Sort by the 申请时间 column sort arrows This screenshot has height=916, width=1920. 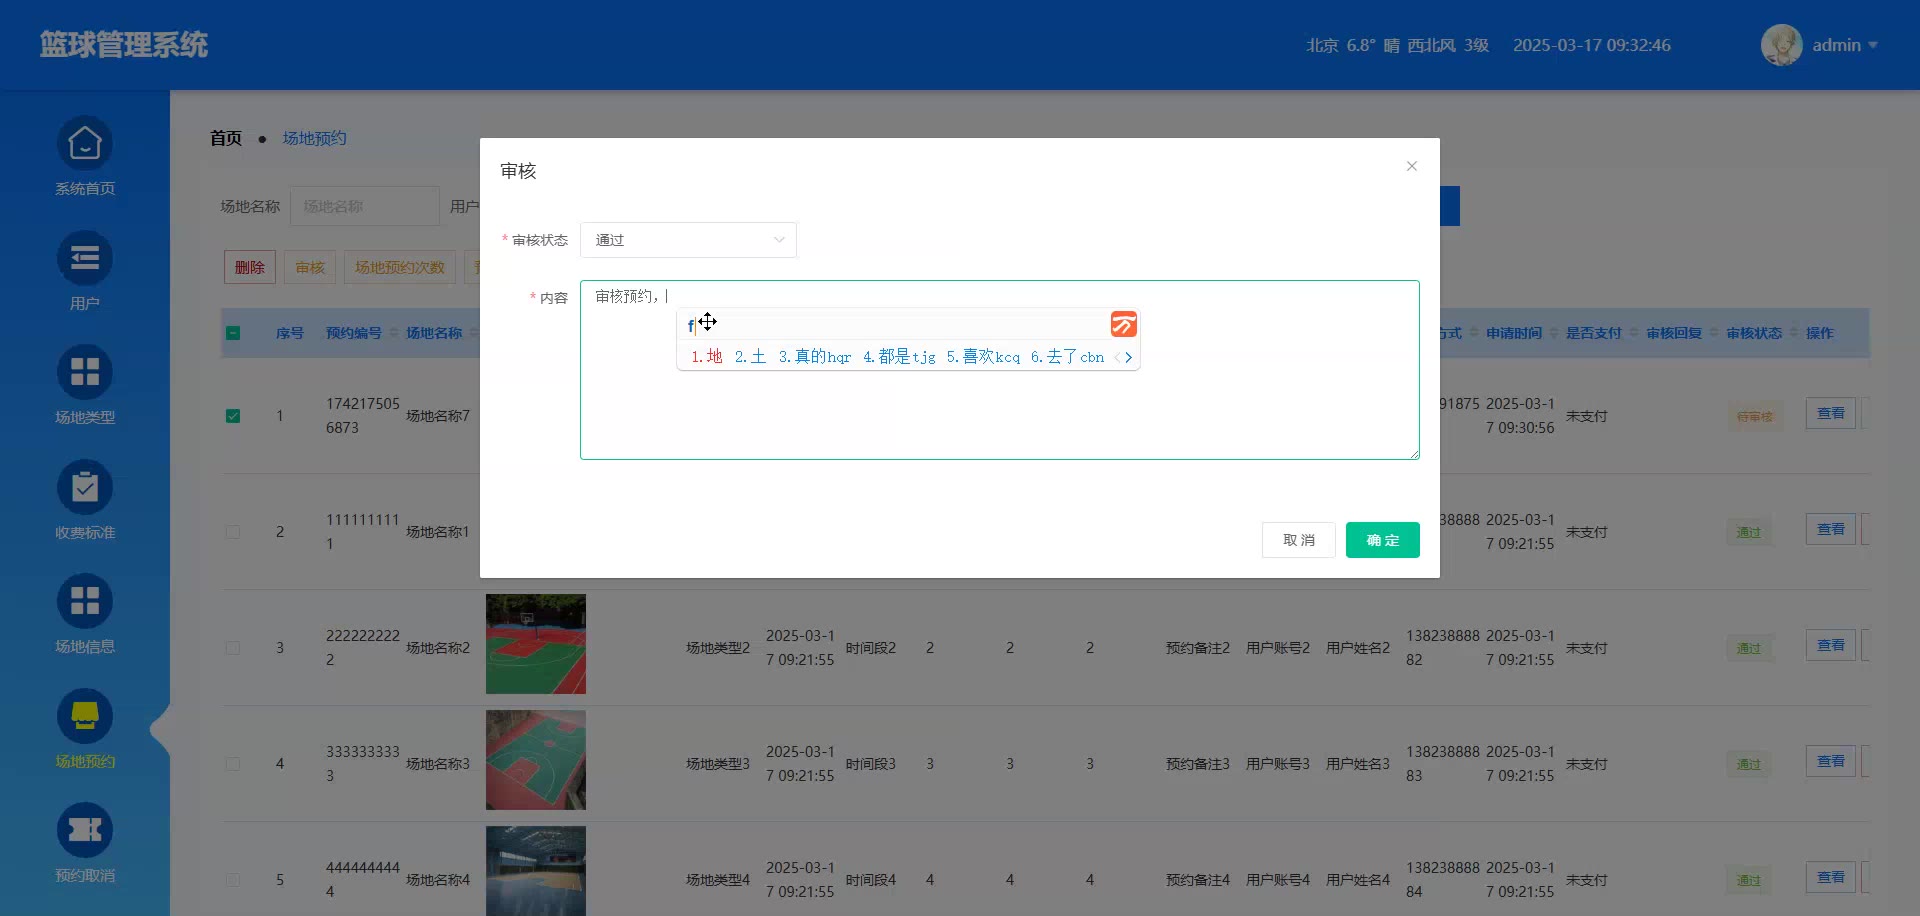coord(1554,333)
